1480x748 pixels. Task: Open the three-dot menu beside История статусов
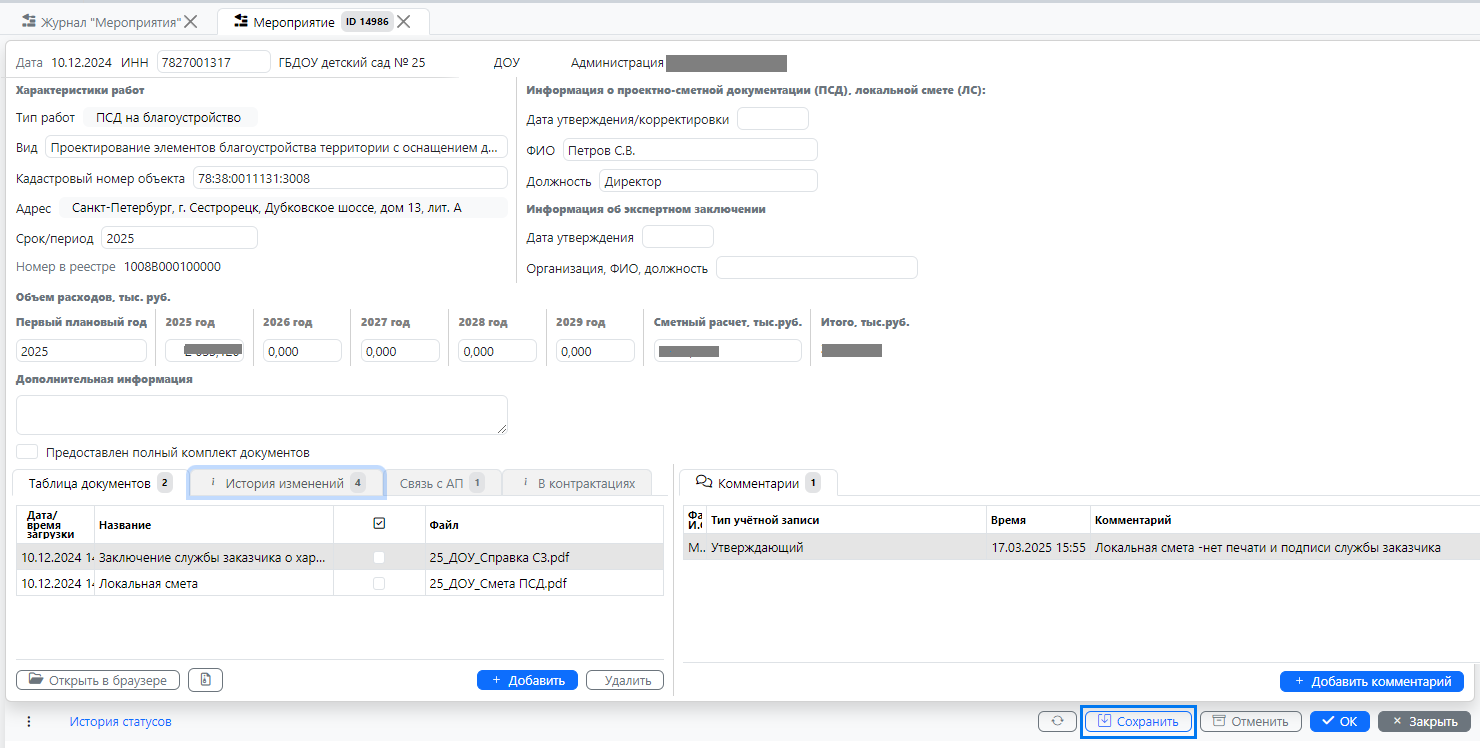pos(29,721)
